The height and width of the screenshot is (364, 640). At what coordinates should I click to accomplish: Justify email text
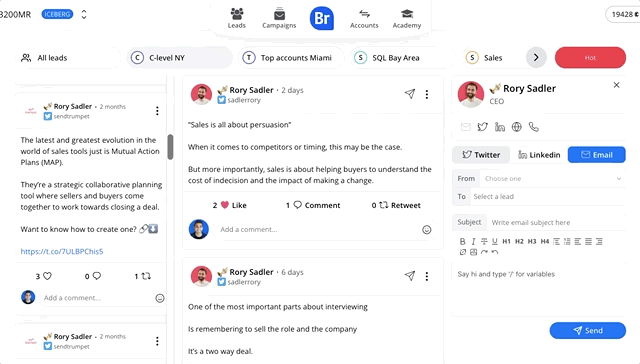588,241
